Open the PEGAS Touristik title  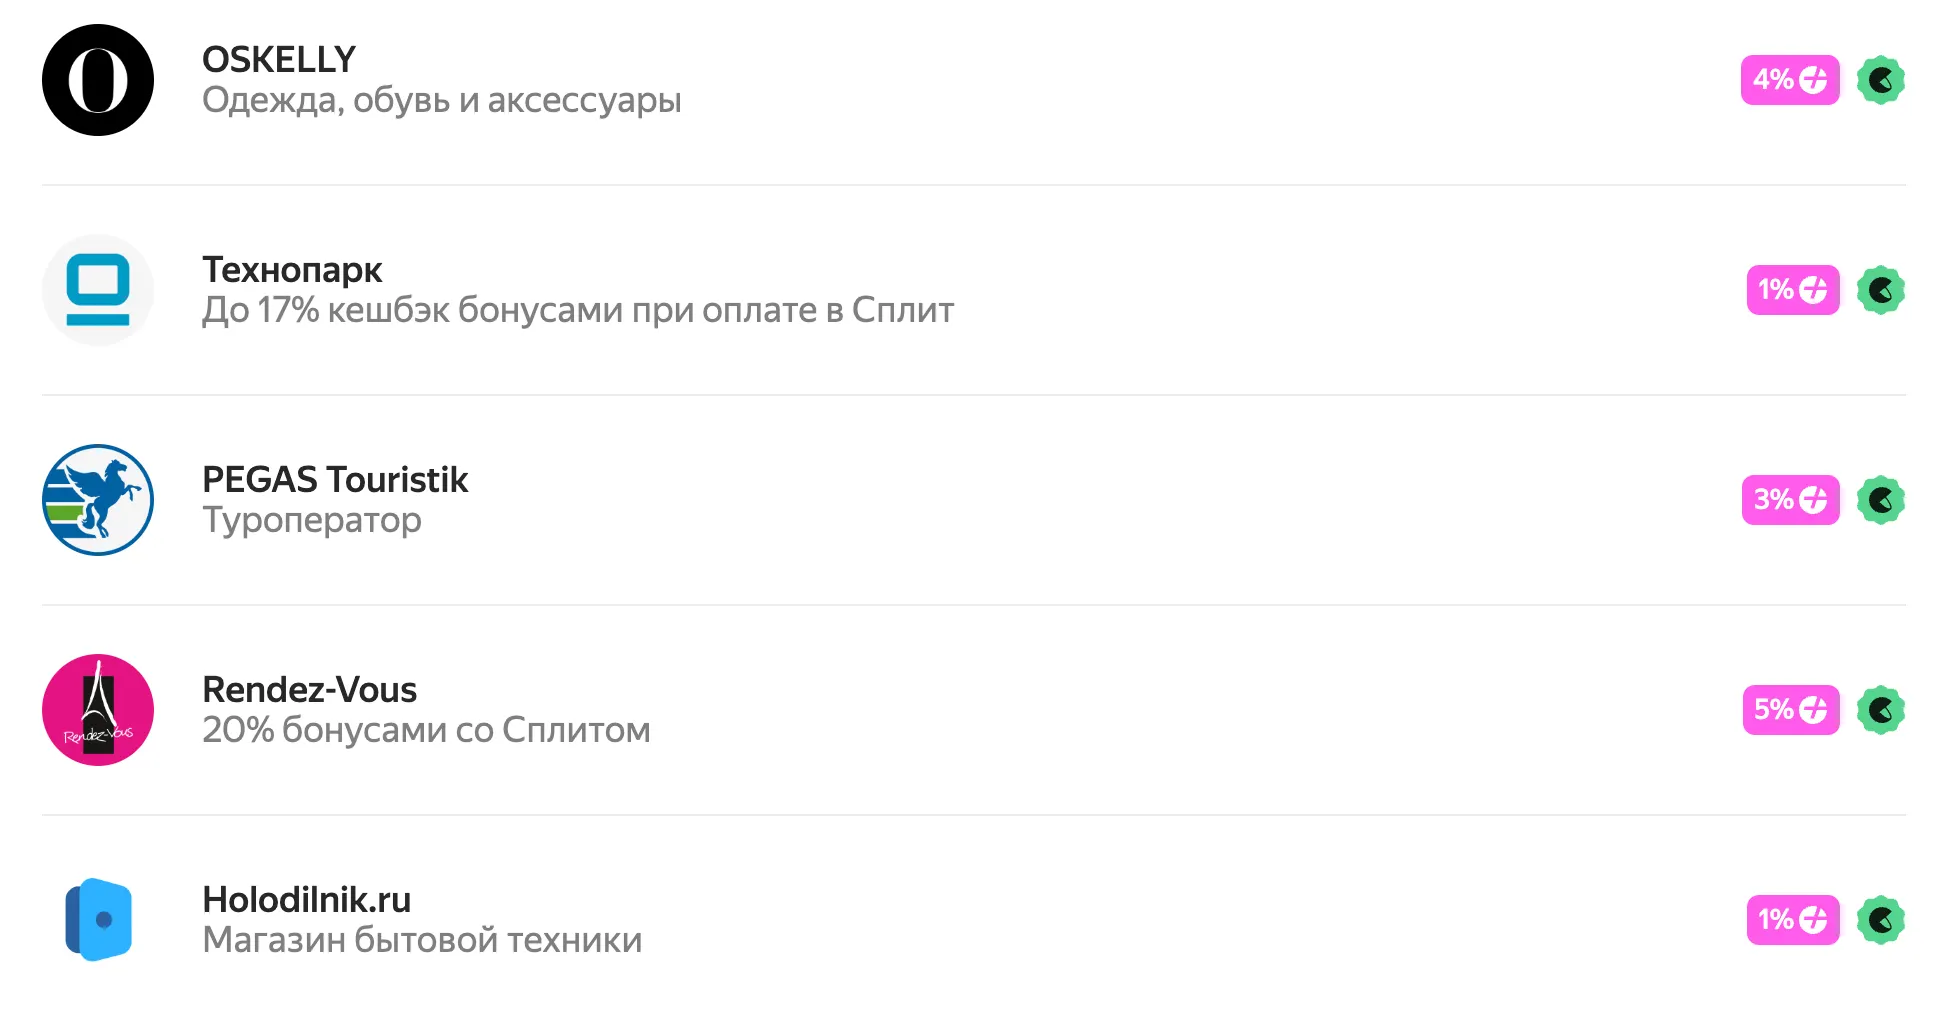(335, 480)
